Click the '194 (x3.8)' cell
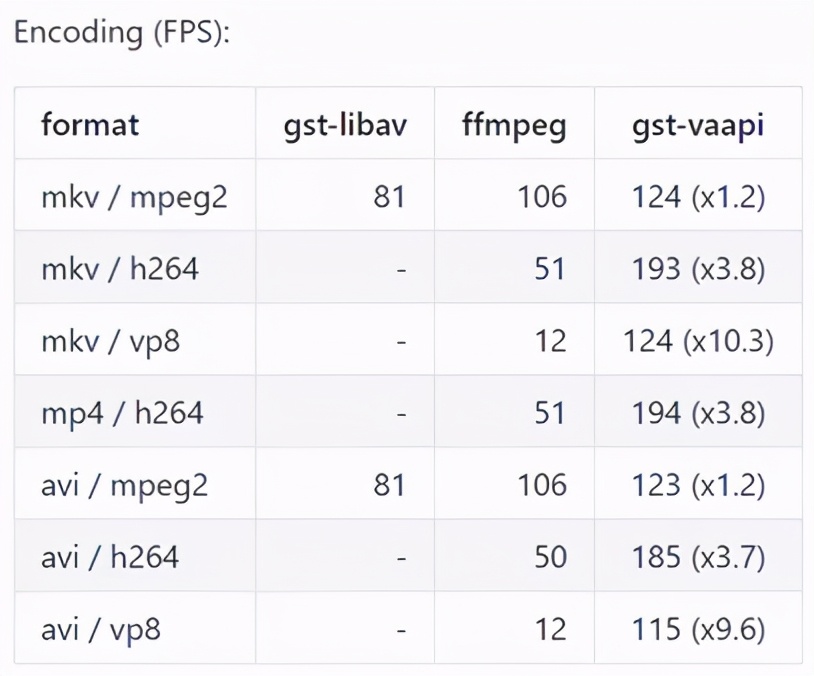The height and width of the screenshot is (676, 814). coord(698,414)
